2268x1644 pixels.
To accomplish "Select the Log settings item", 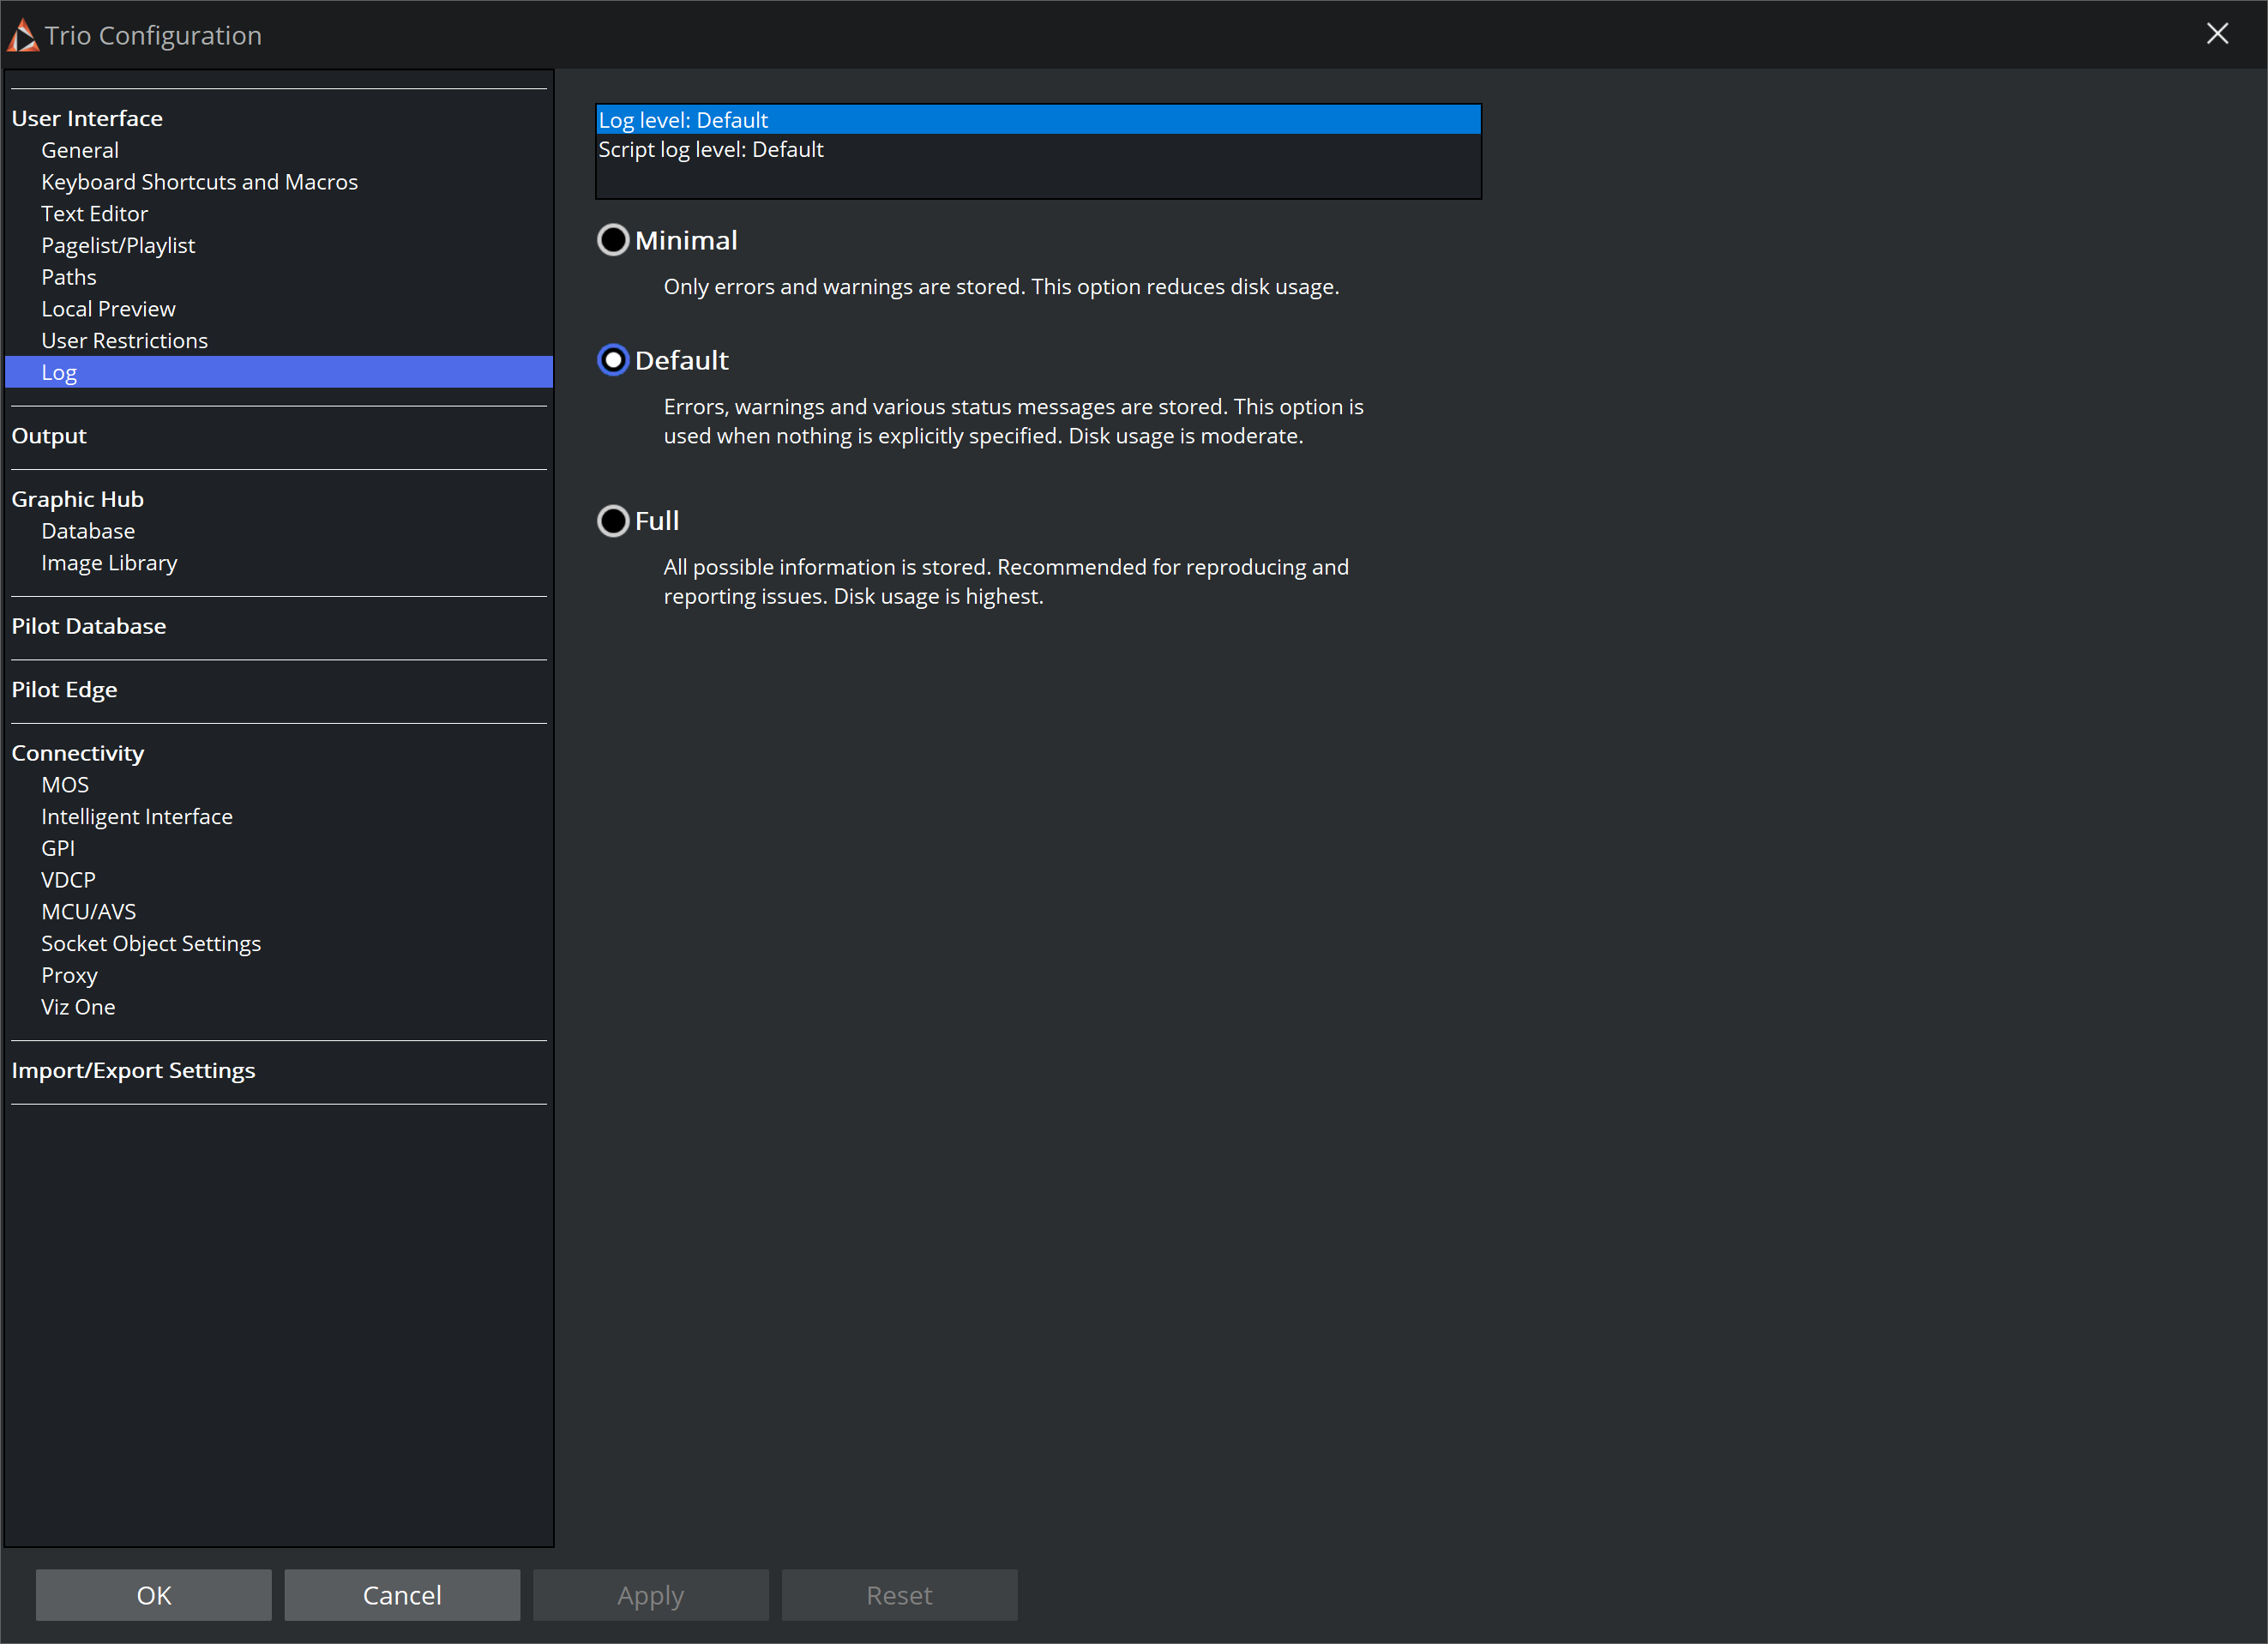I will [x=279, y=372].
